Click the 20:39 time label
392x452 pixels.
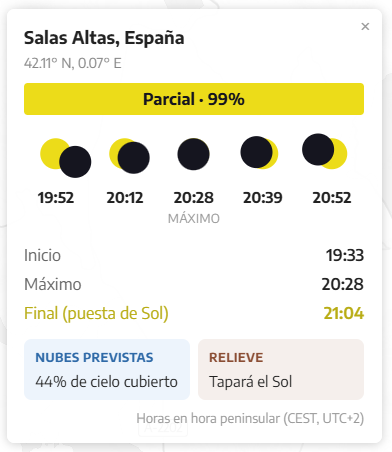coord(263,198)
